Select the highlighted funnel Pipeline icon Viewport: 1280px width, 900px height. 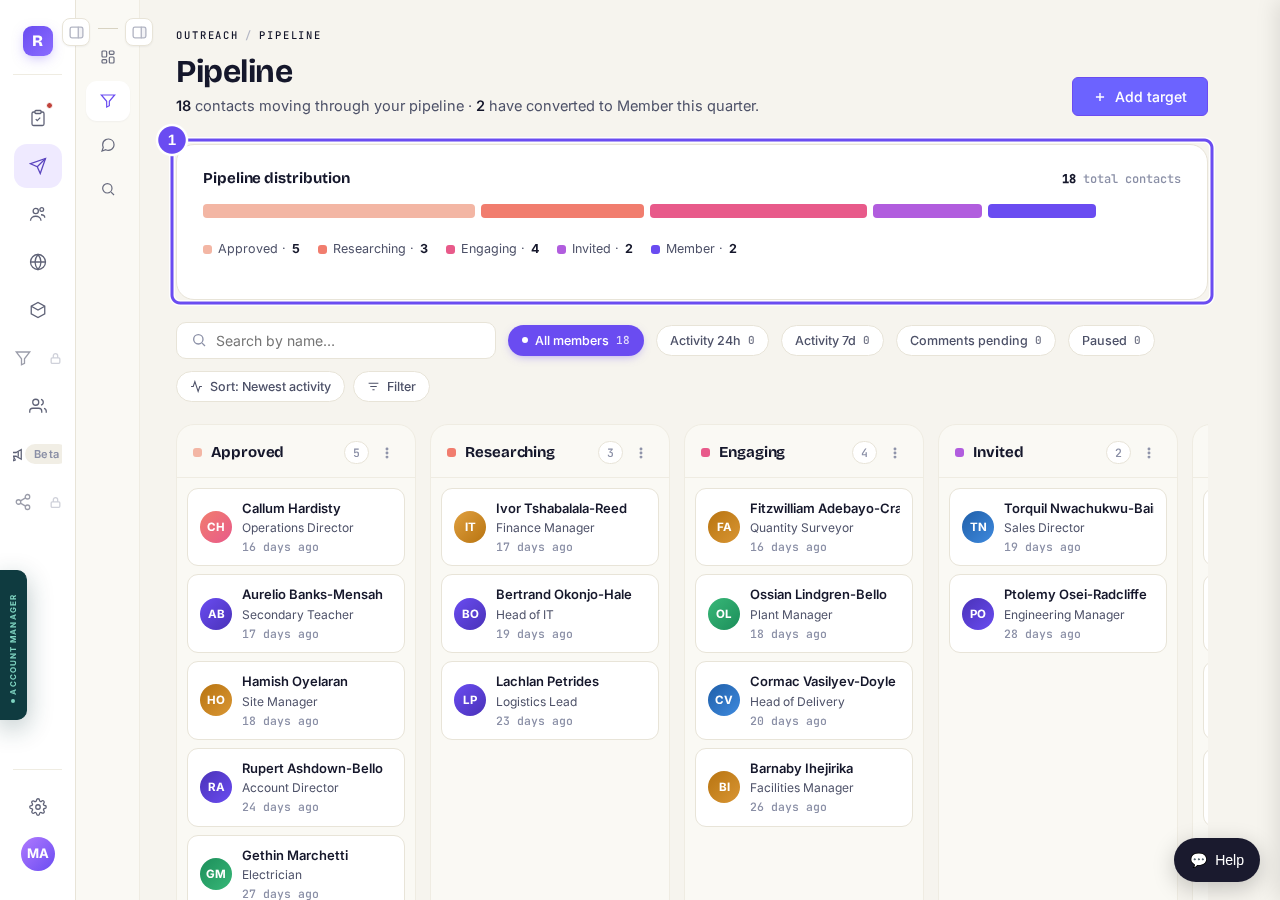point(108,101)
